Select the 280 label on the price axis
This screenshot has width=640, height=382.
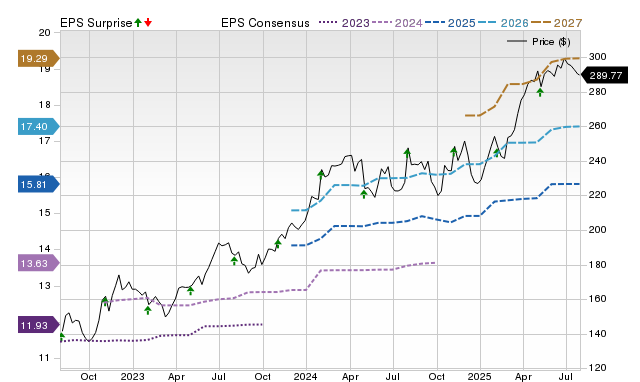tap(597, 92)
